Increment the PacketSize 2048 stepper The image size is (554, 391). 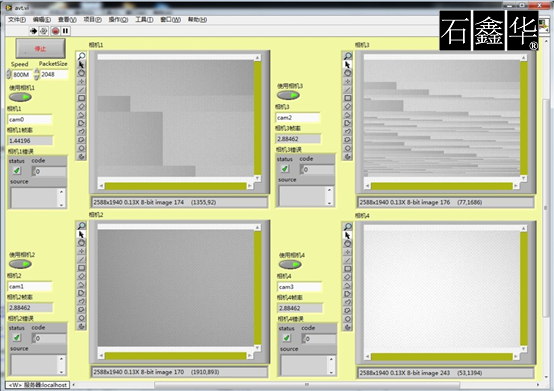pyautogui.click(x=36, y=71)
